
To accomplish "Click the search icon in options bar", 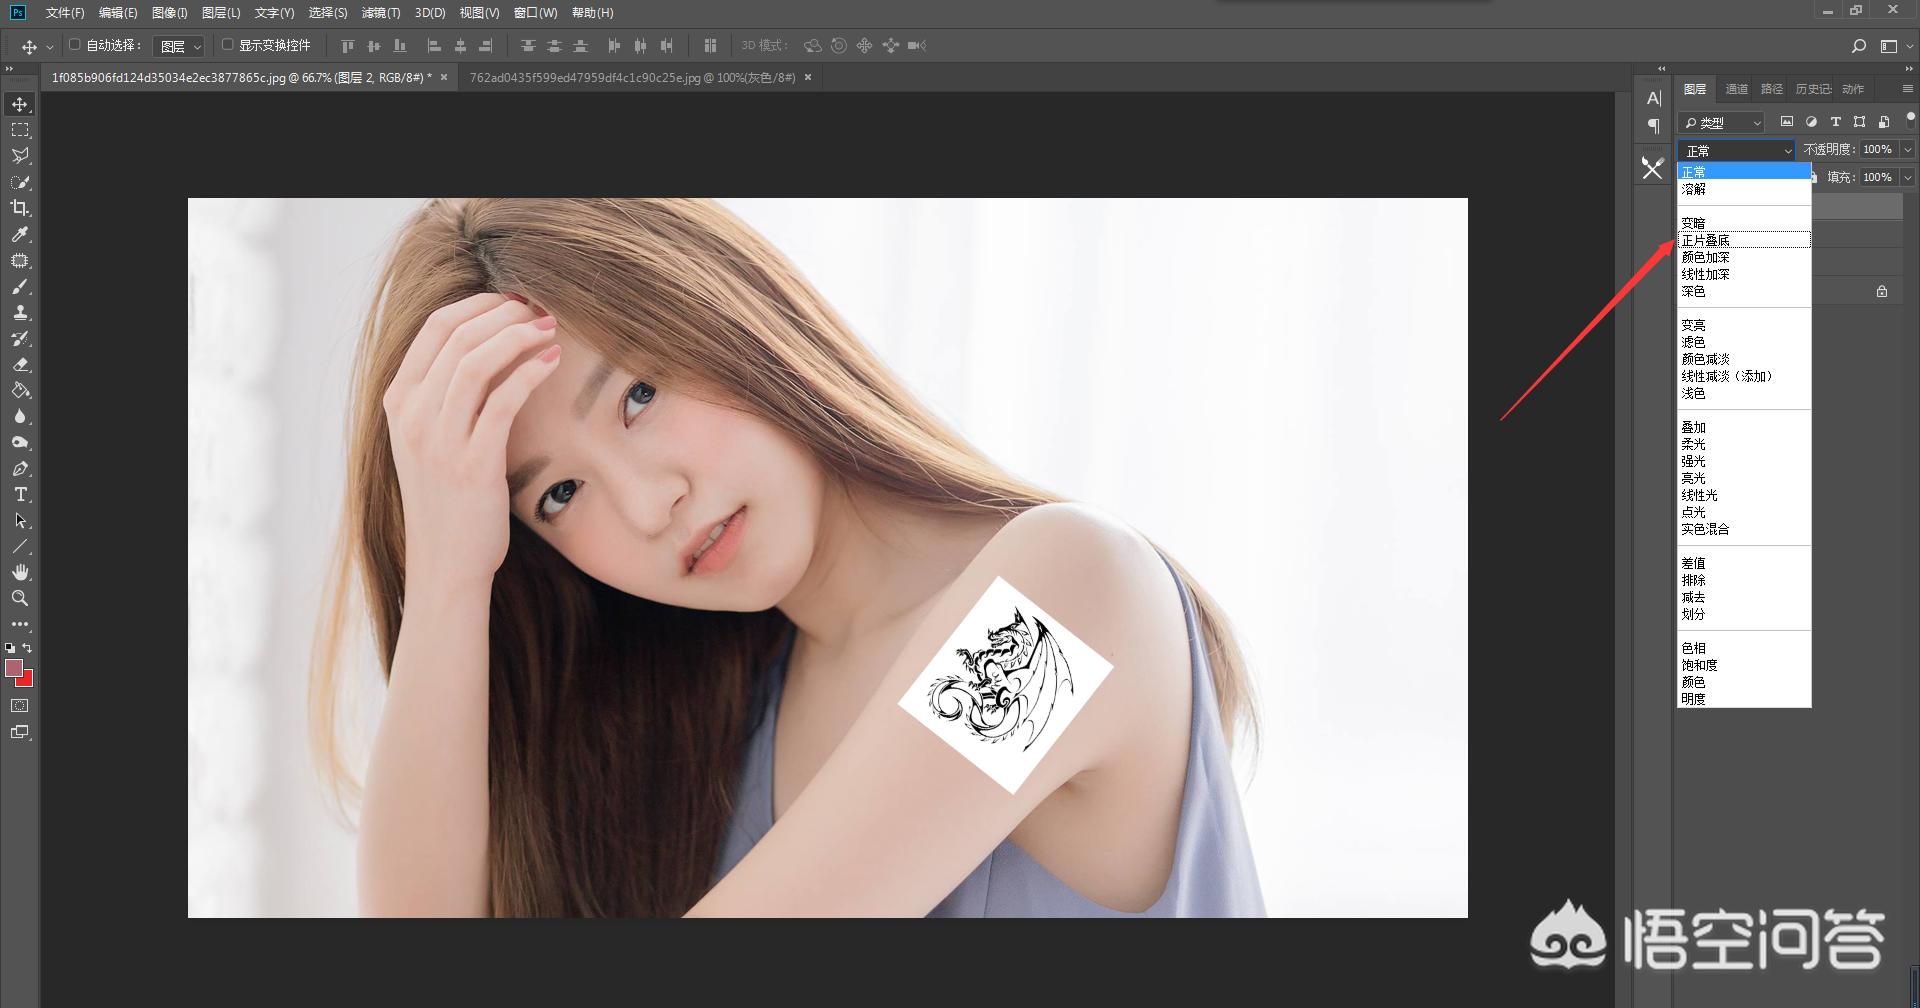I will tap(1858, 46).
